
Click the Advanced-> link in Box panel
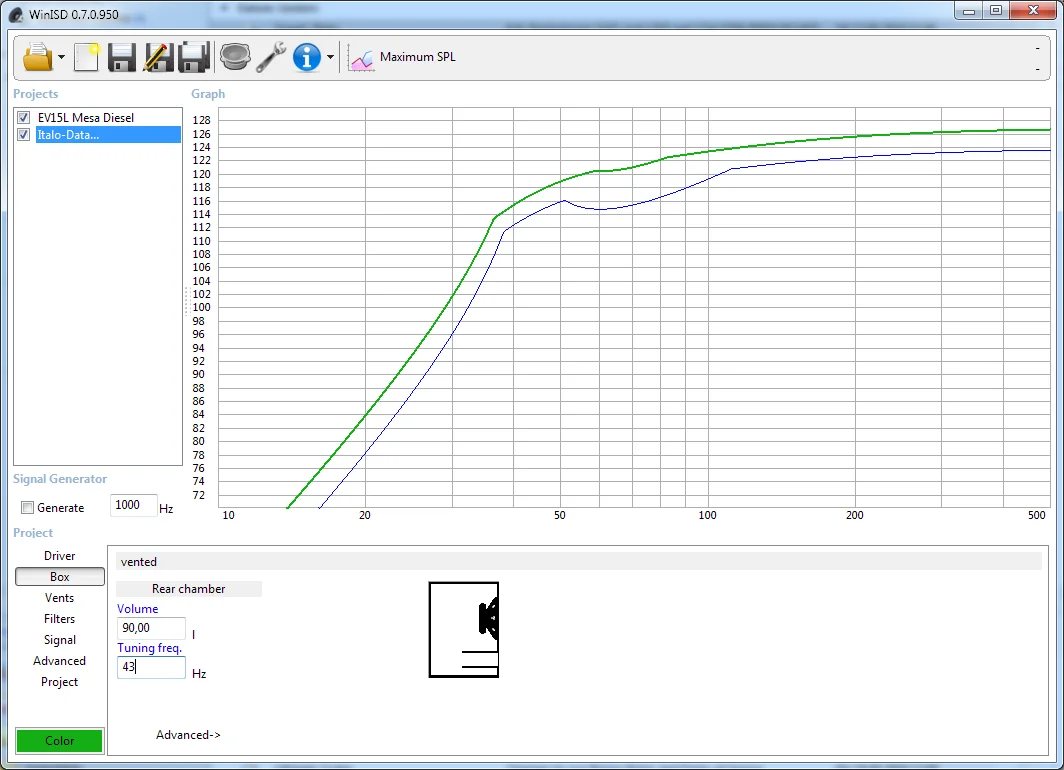click(188, 735)
